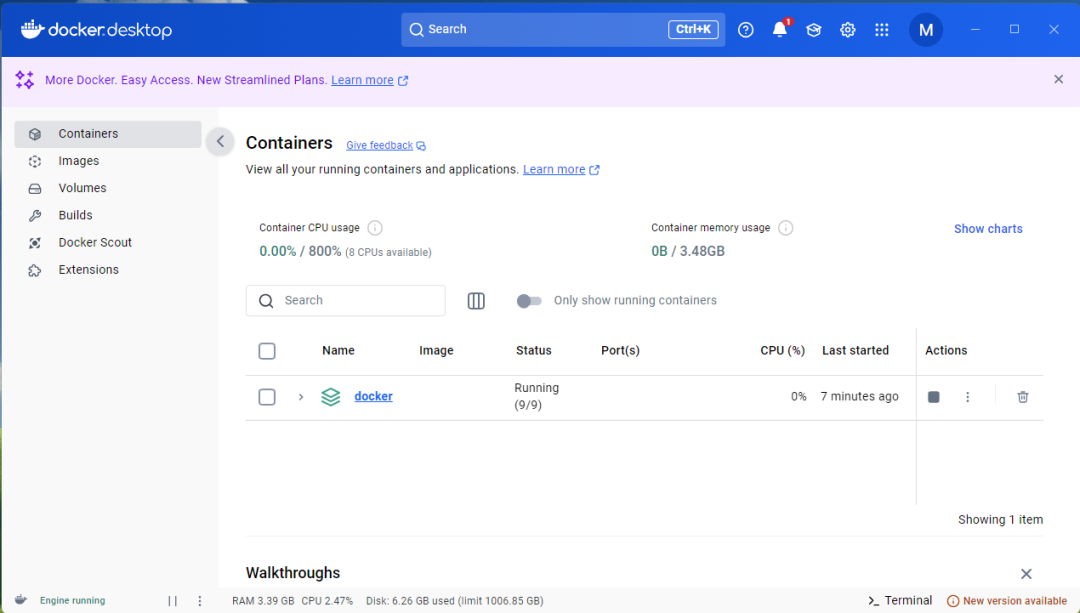Toggle Only show running containers
The image size is (1080, 613).
click(529, 300)
